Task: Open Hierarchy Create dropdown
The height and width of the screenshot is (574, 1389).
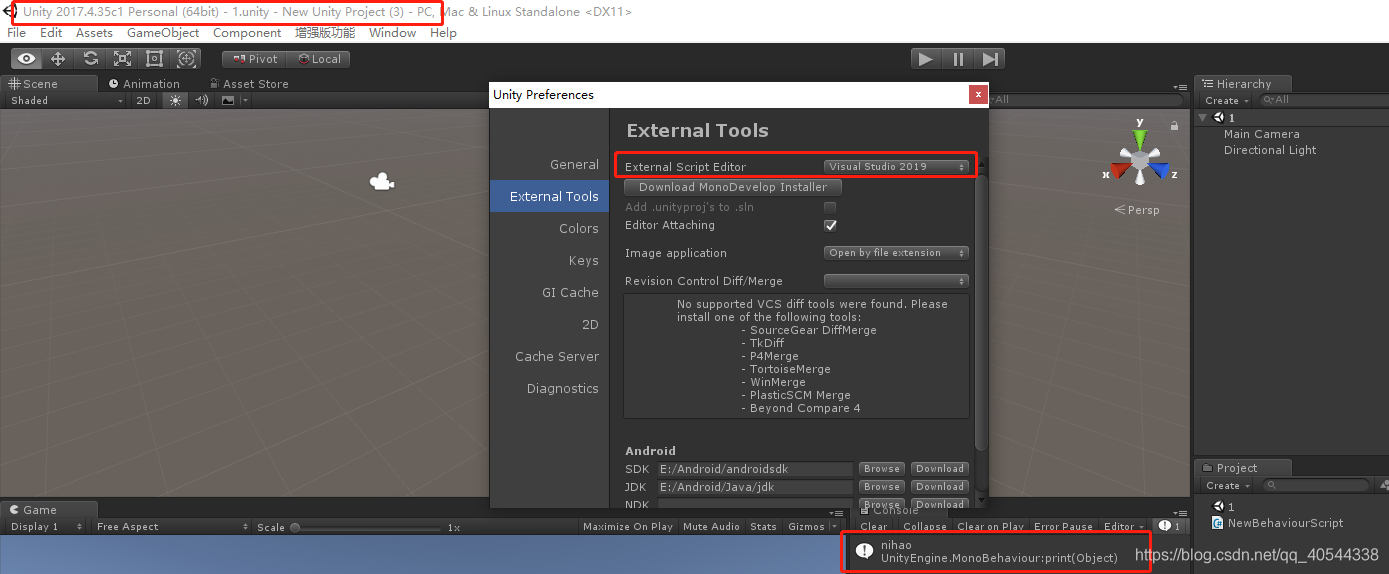Action: (x=1227, y=100)
